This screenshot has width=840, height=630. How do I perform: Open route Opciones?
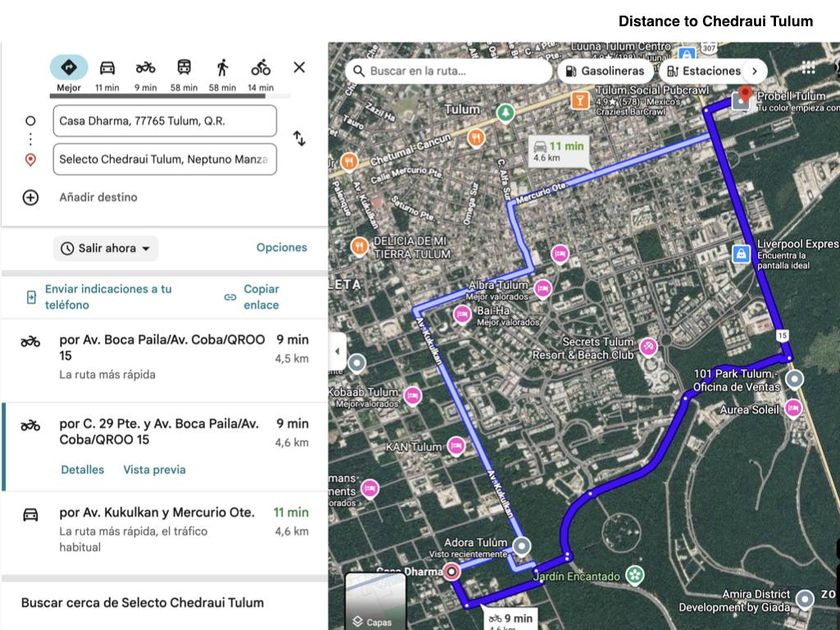tap(282, 248)
